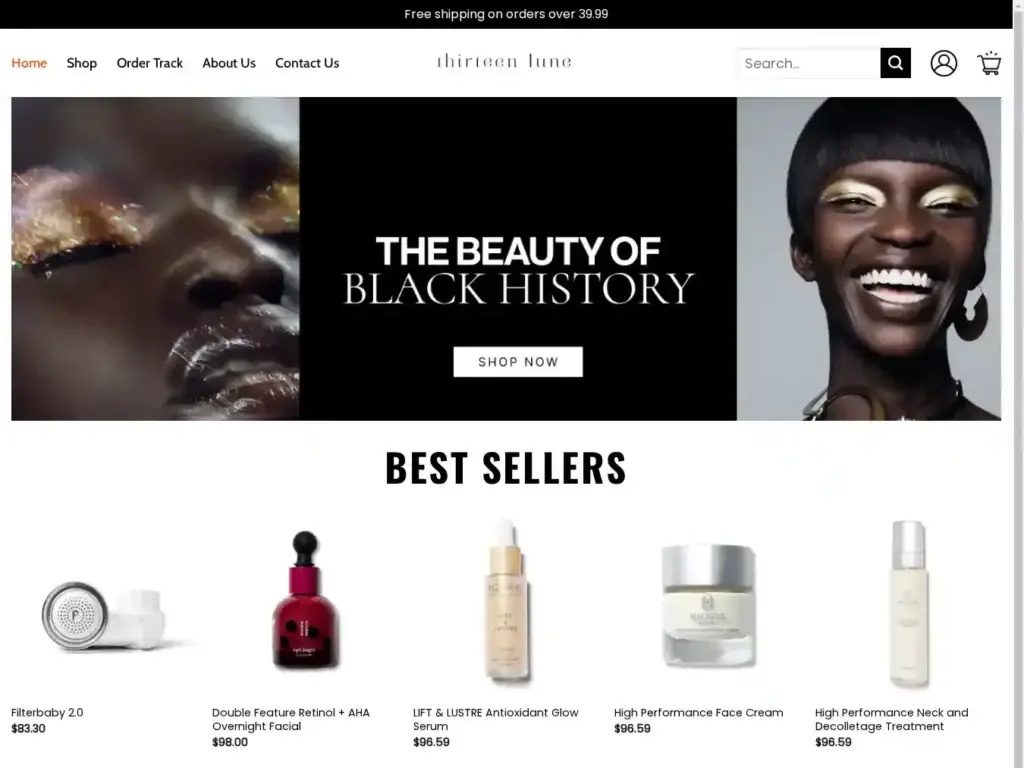Open Double Feature Retinol + AHA Overnight Facial link
The width and height of the screenshot is (1024, 768).
click(291, 719)
